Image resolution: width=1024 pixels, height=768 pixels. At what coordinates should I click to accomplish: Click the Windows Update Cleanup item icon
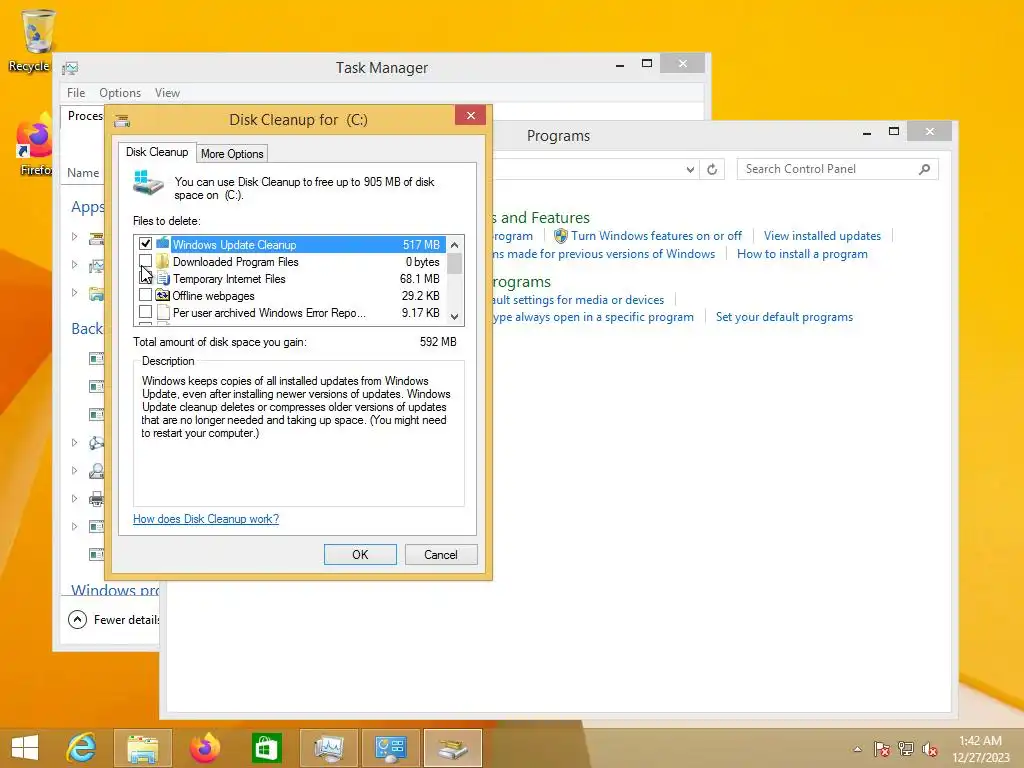(x=163, y=244)
